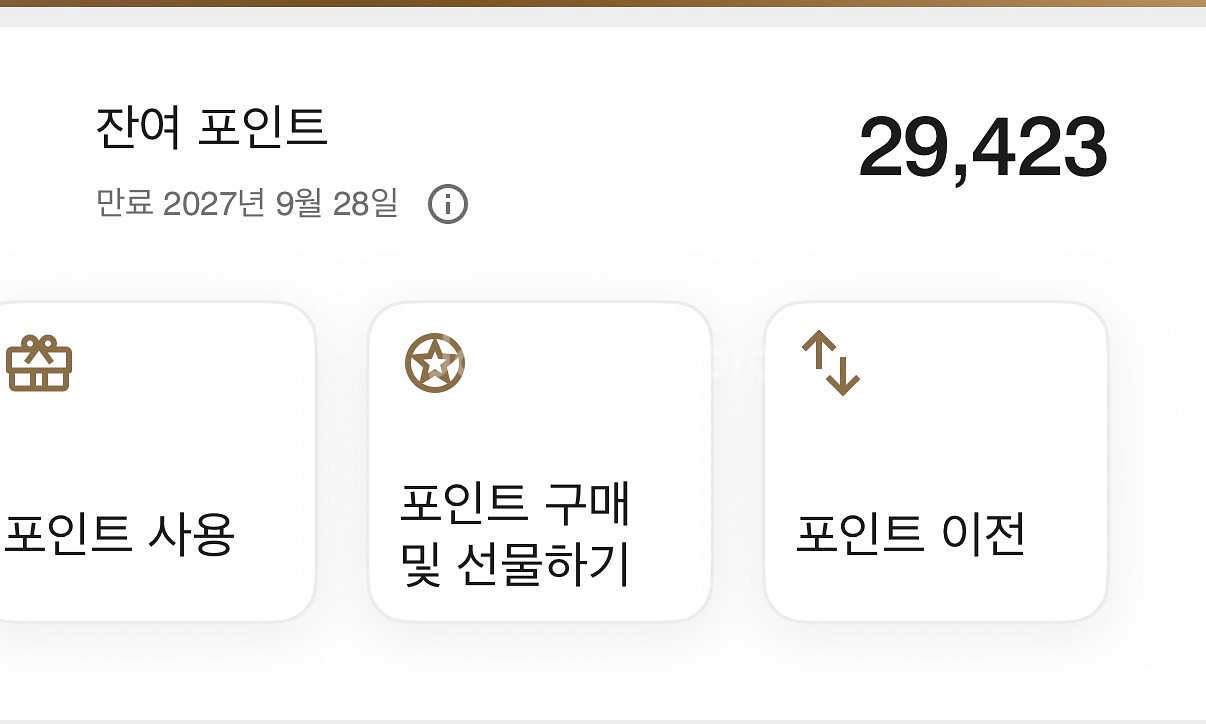Click the 29,423 points balance
Image resolution: width=1206 pixels, height=724 pixels.
982,148
